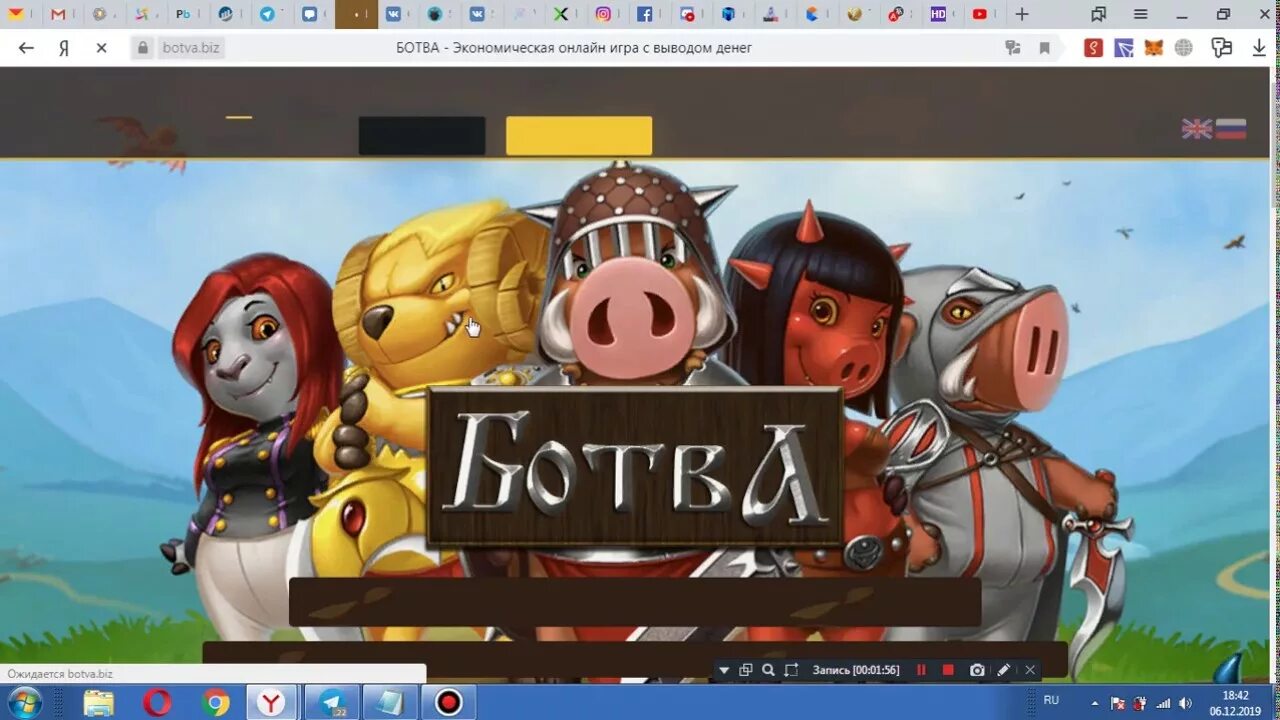Switch site language to English flag
The width and height of the screenshot is (1280, 720).
pyautogui.click(x=1196, y=129)
